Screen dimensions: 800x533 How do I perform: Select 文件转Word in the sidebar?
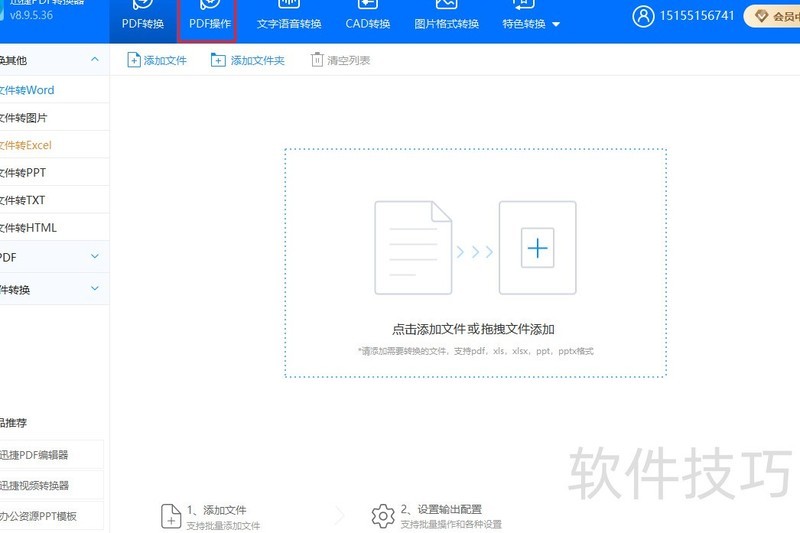click(54, 90)
